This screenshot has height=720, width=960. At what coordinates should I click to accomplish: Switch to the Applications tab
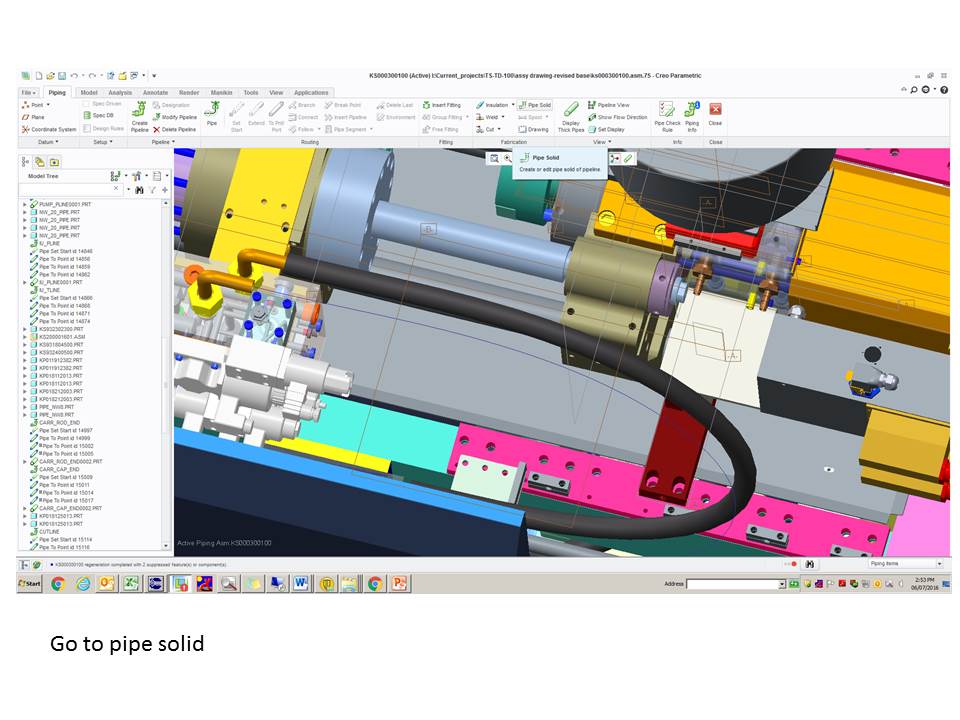click(311, 92)
